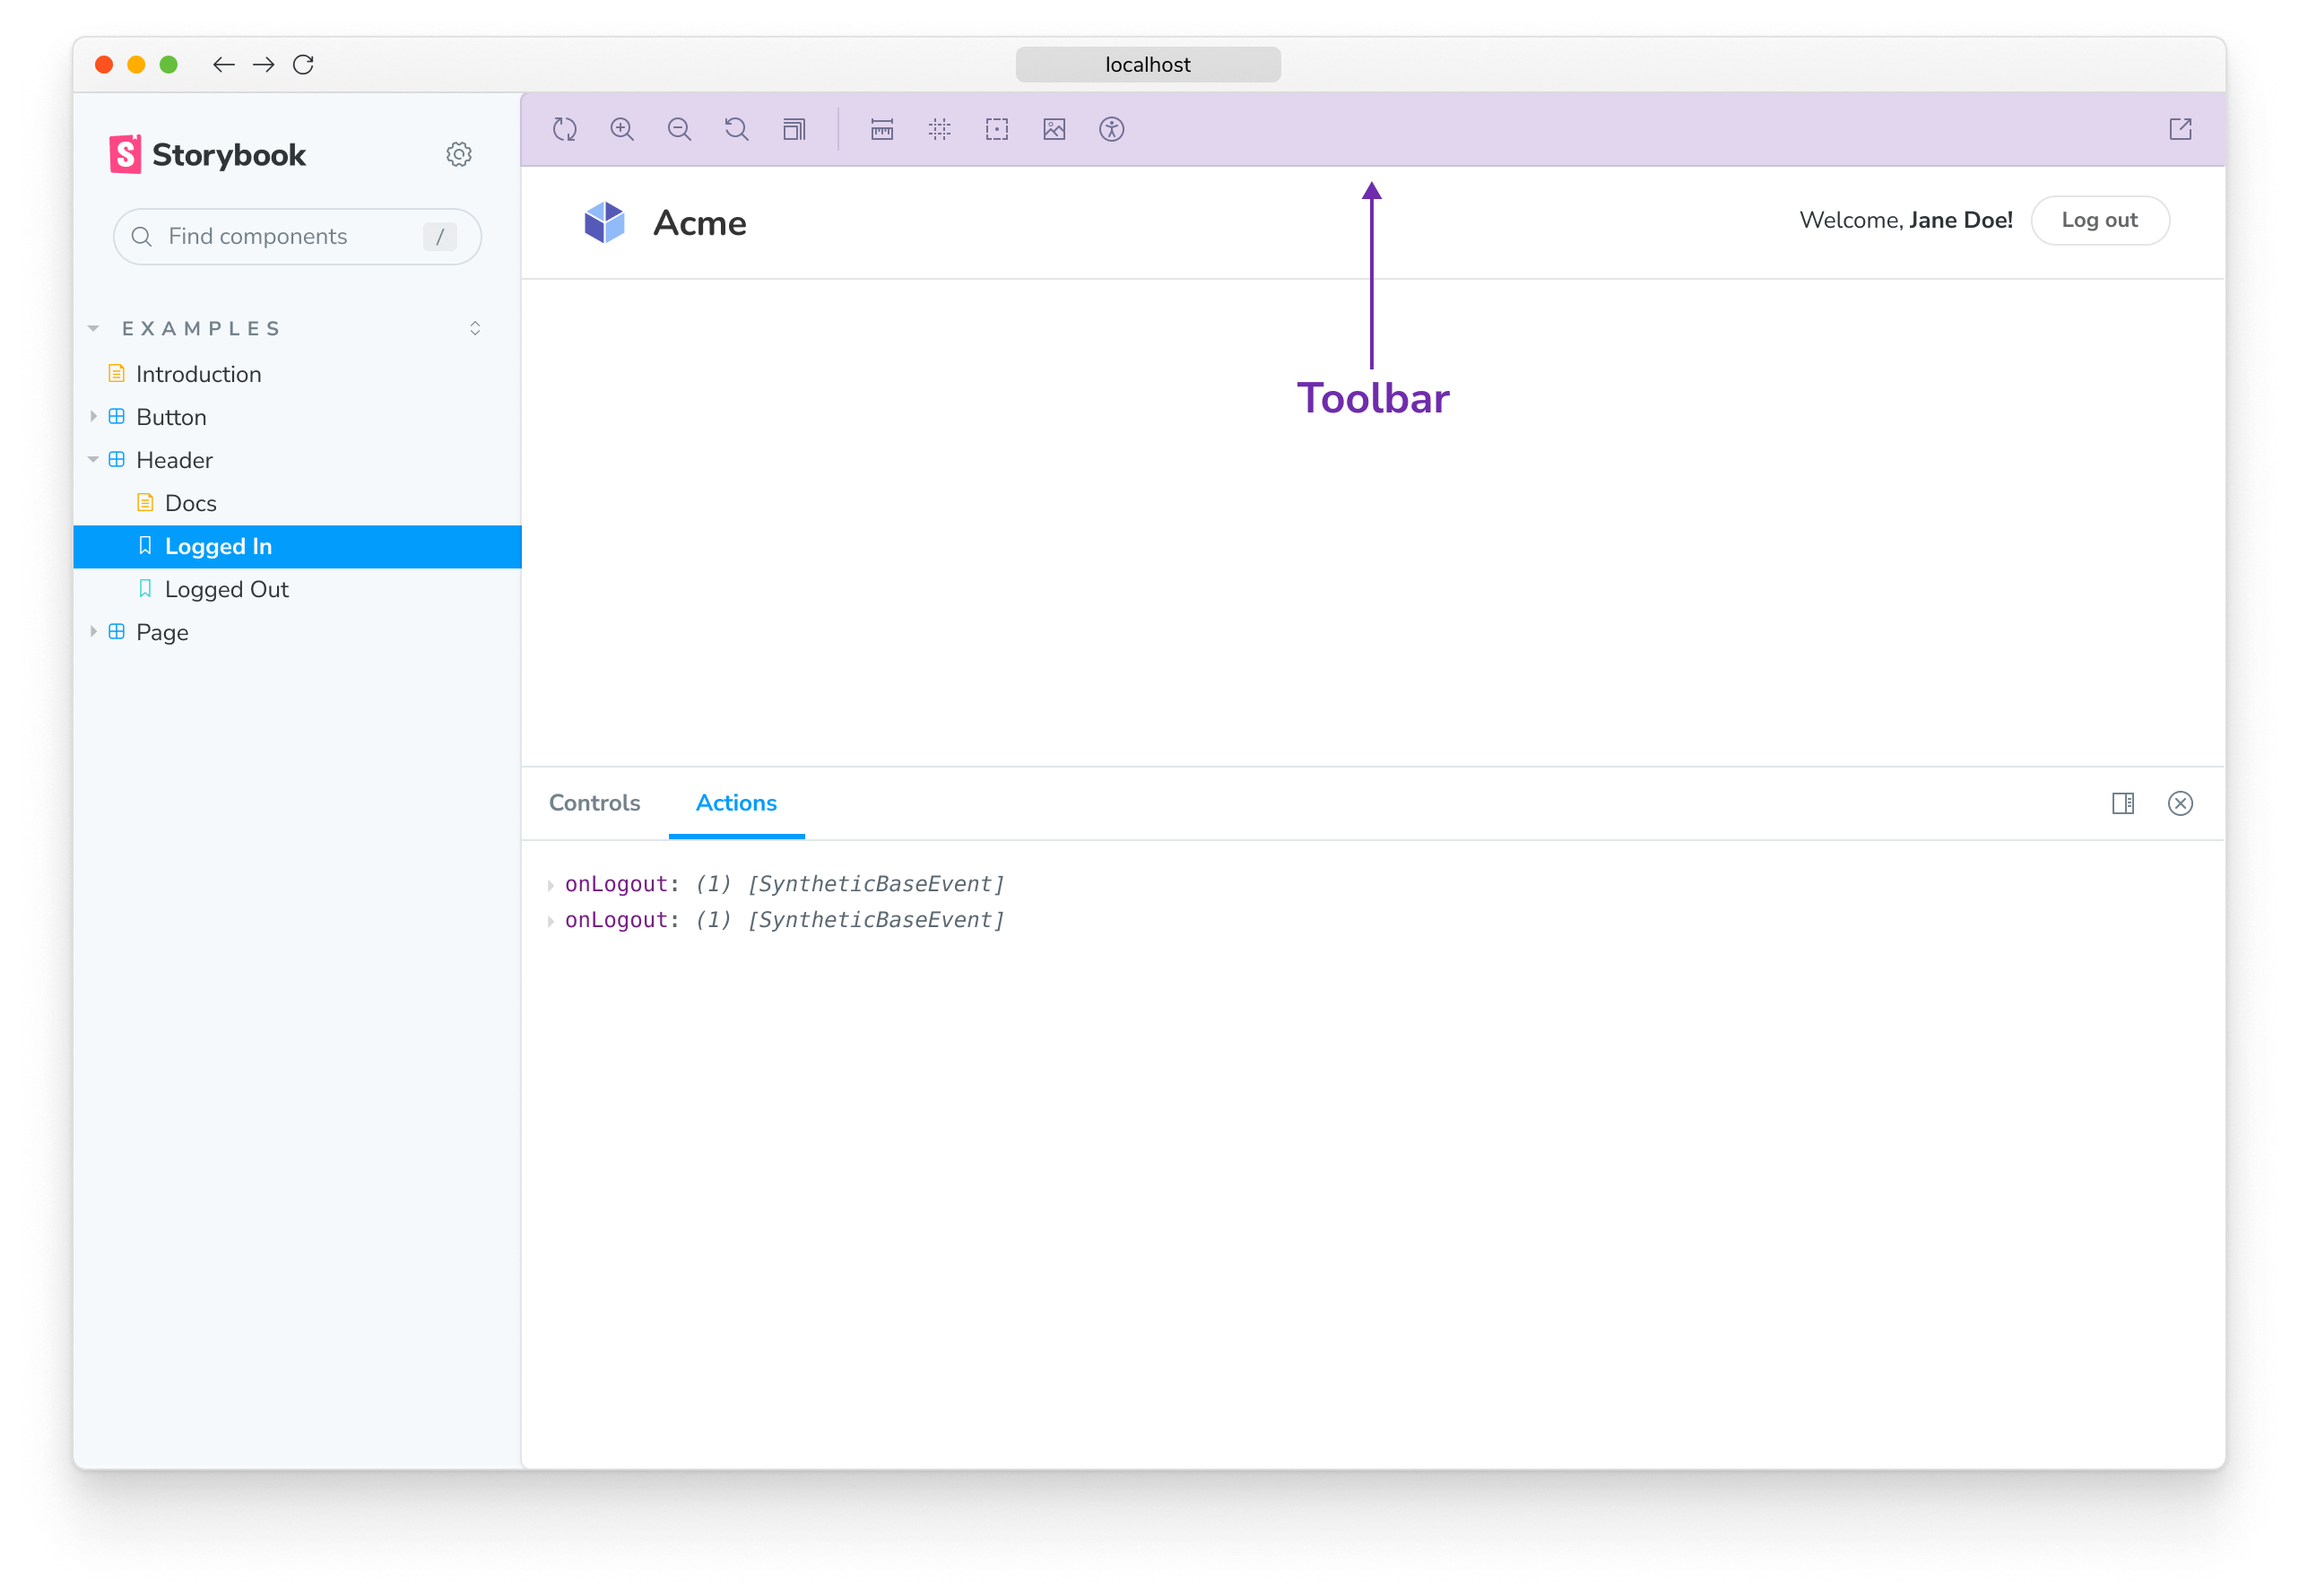Expand the Button component tree
This screenshot has width=2299, height=1596.
coord(96,417)
